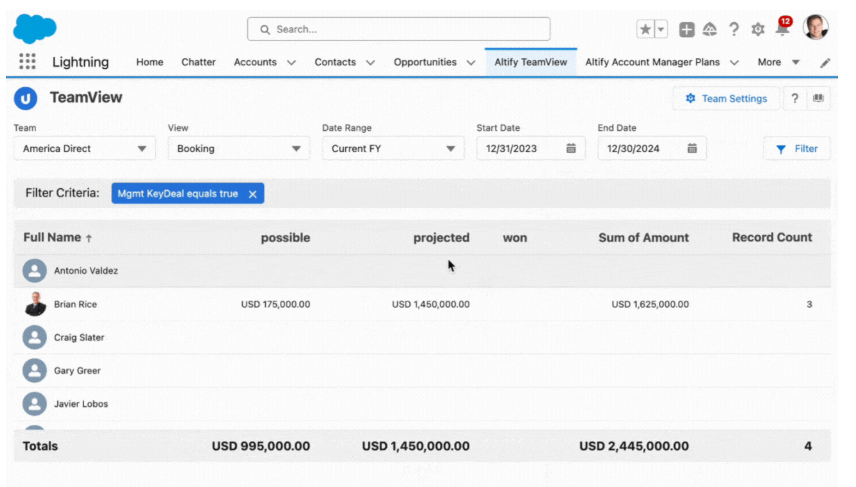Click the Sum of Amount column header
Image resolution: width=856 pixels, height=487 pixels.
coord(644,237)
